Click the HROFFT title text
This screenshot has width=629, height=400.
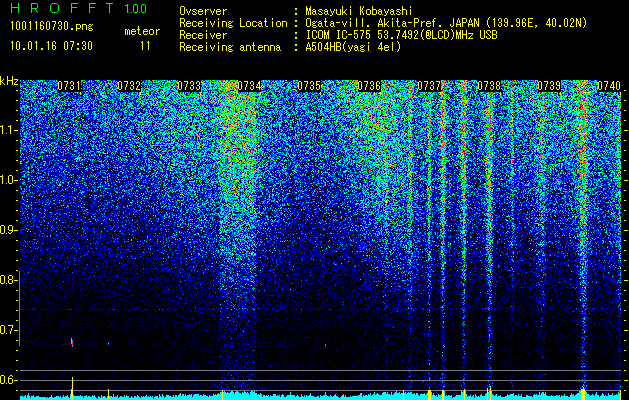point(62,8)
